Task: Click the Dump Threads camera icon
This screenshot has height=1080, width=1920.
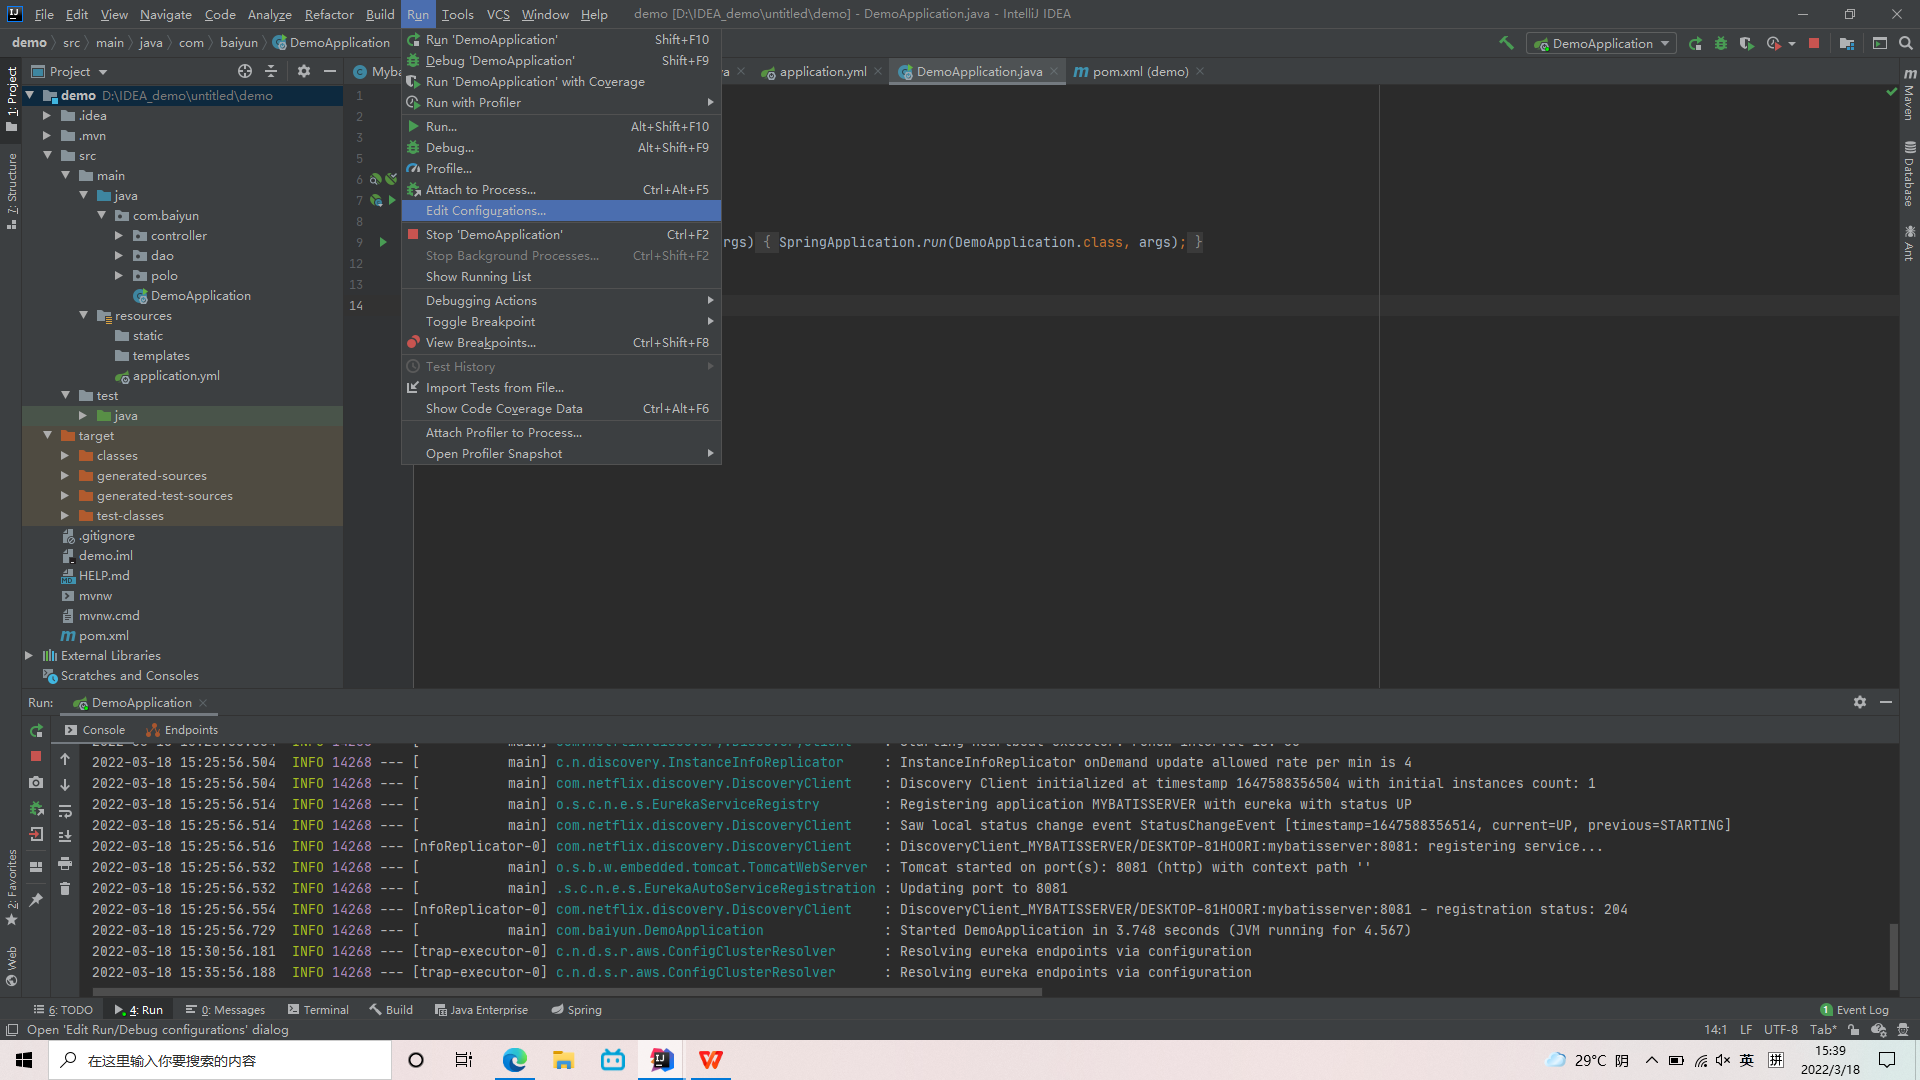Action: [x=36, y=782]
